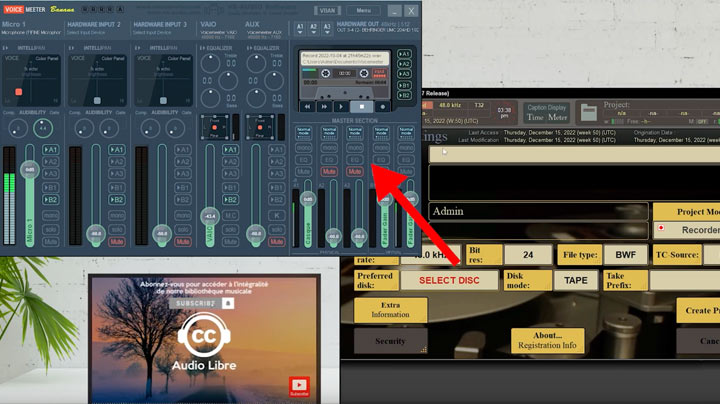Adjust the Micro 1 Gate knob
This screenshot has height=404, width=720.
[x=43, y=128]
